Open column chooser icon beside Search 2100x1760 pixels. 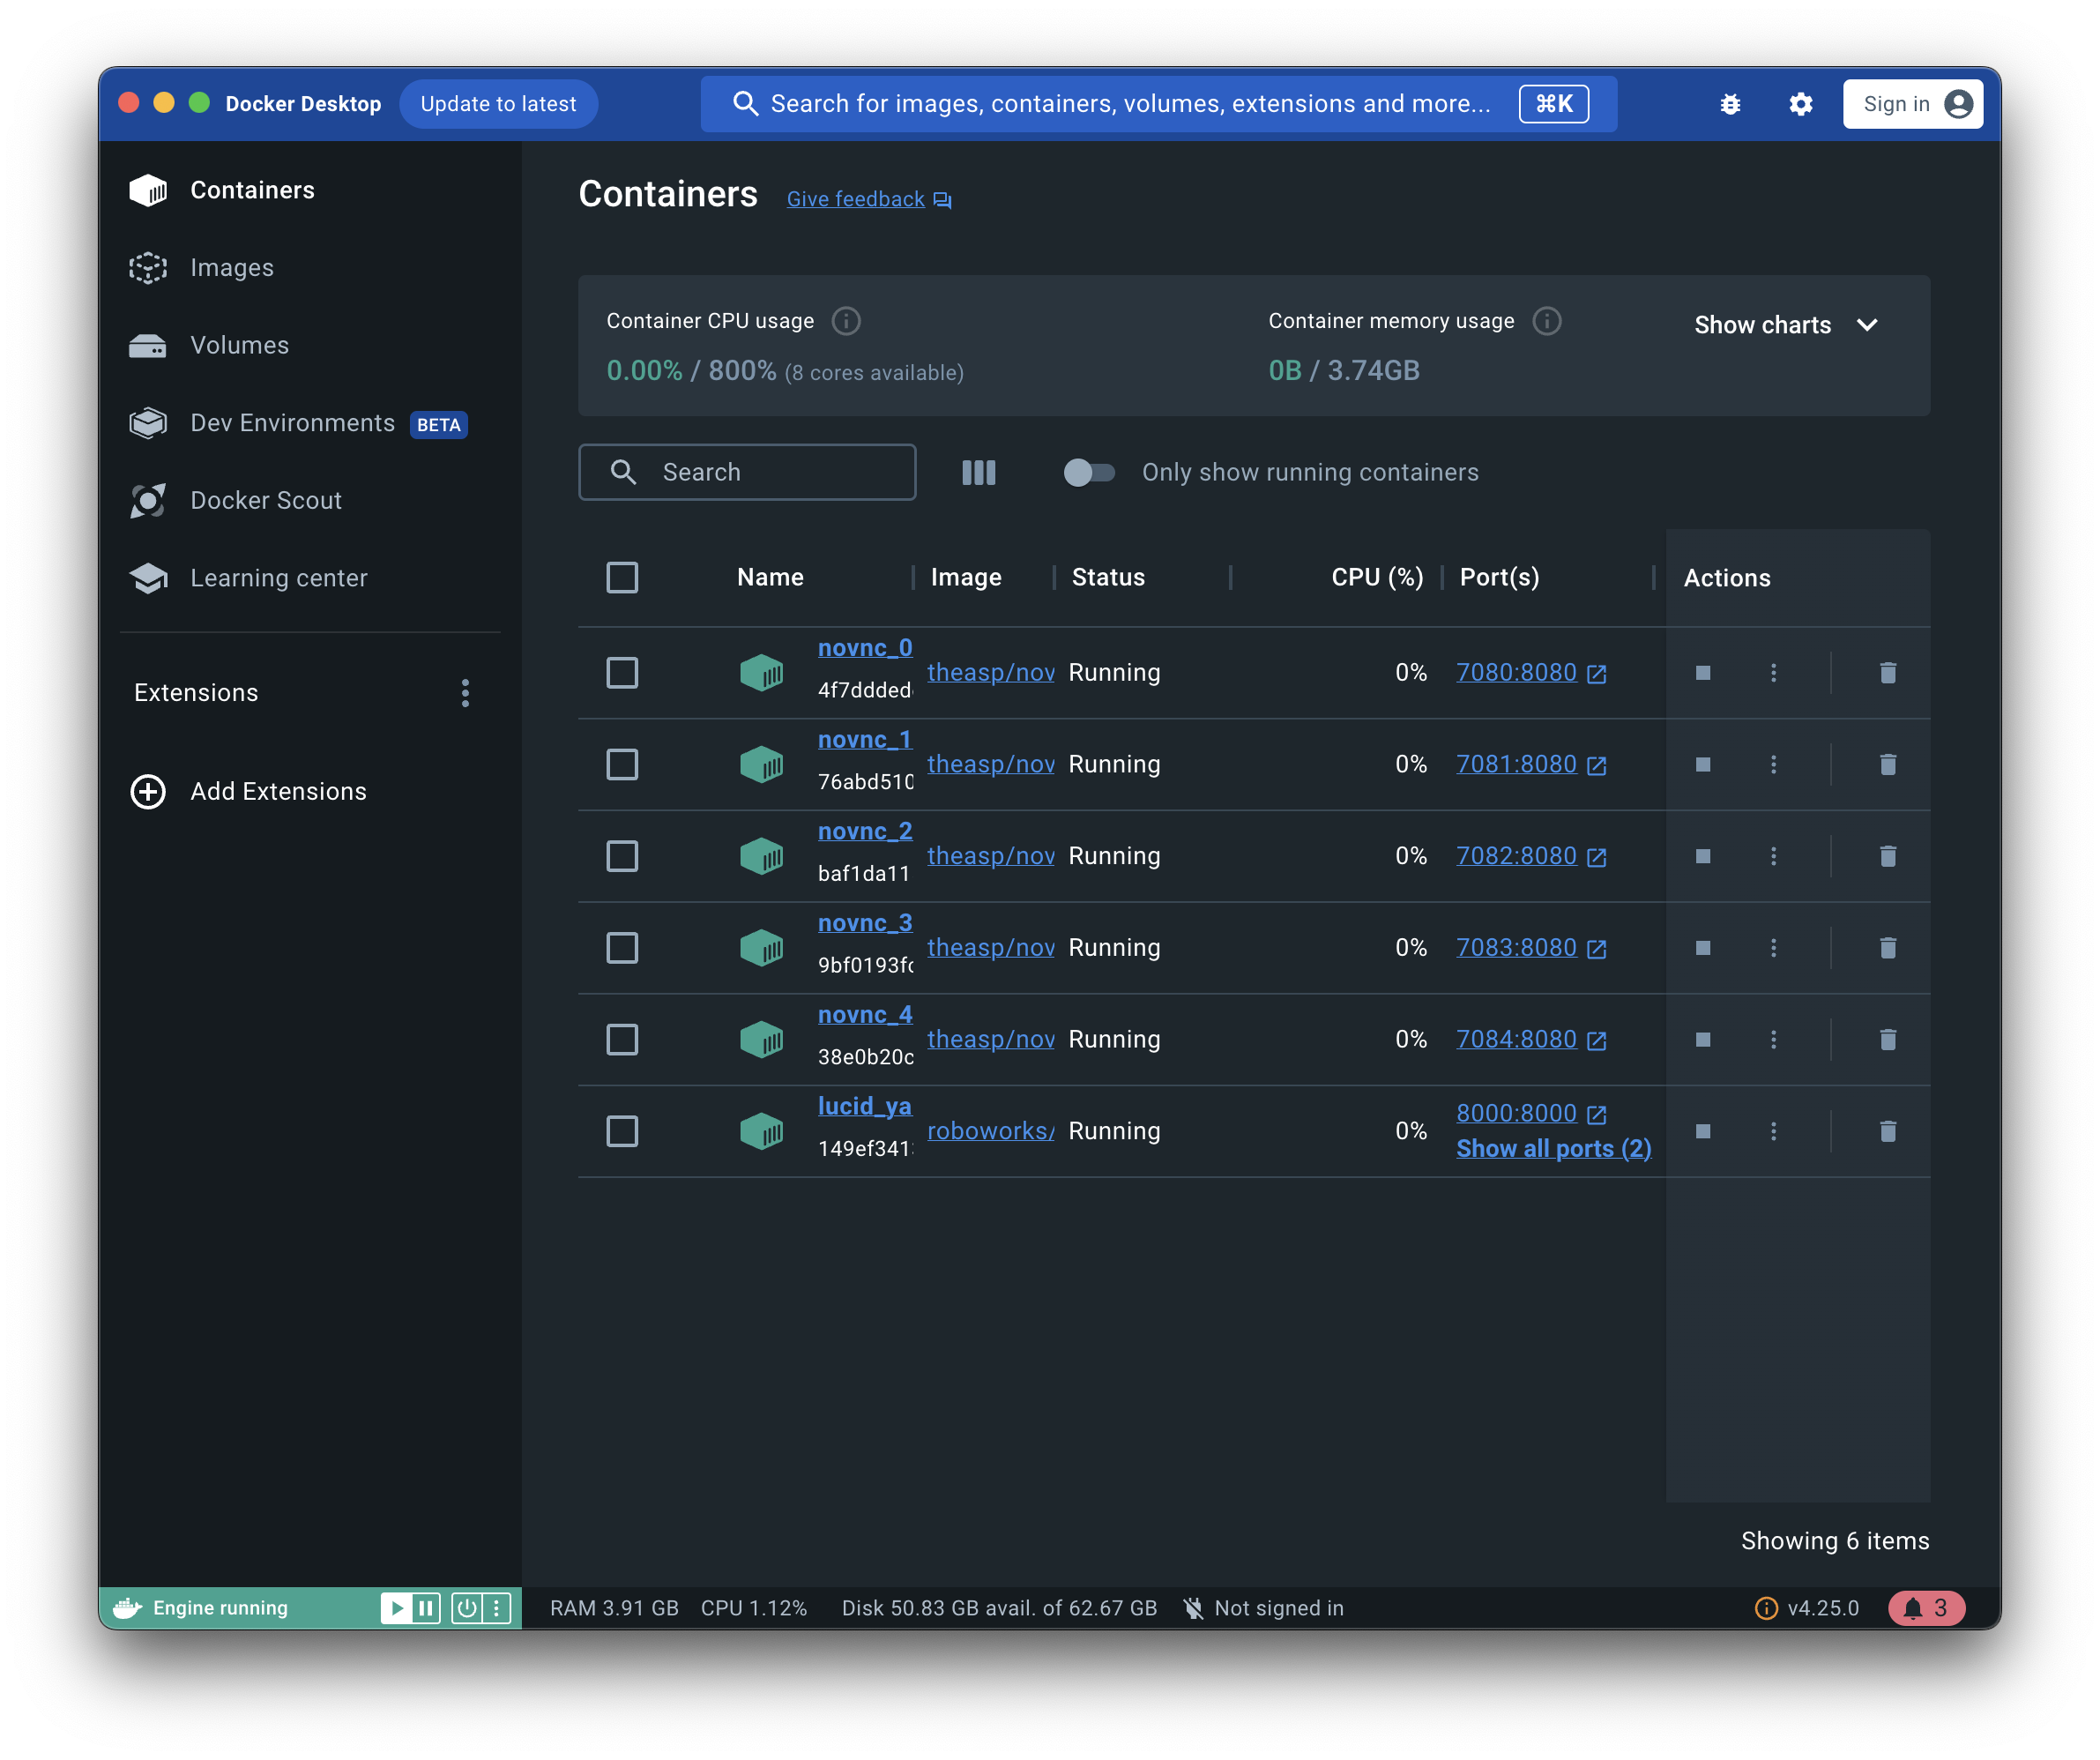coord(978,473)
